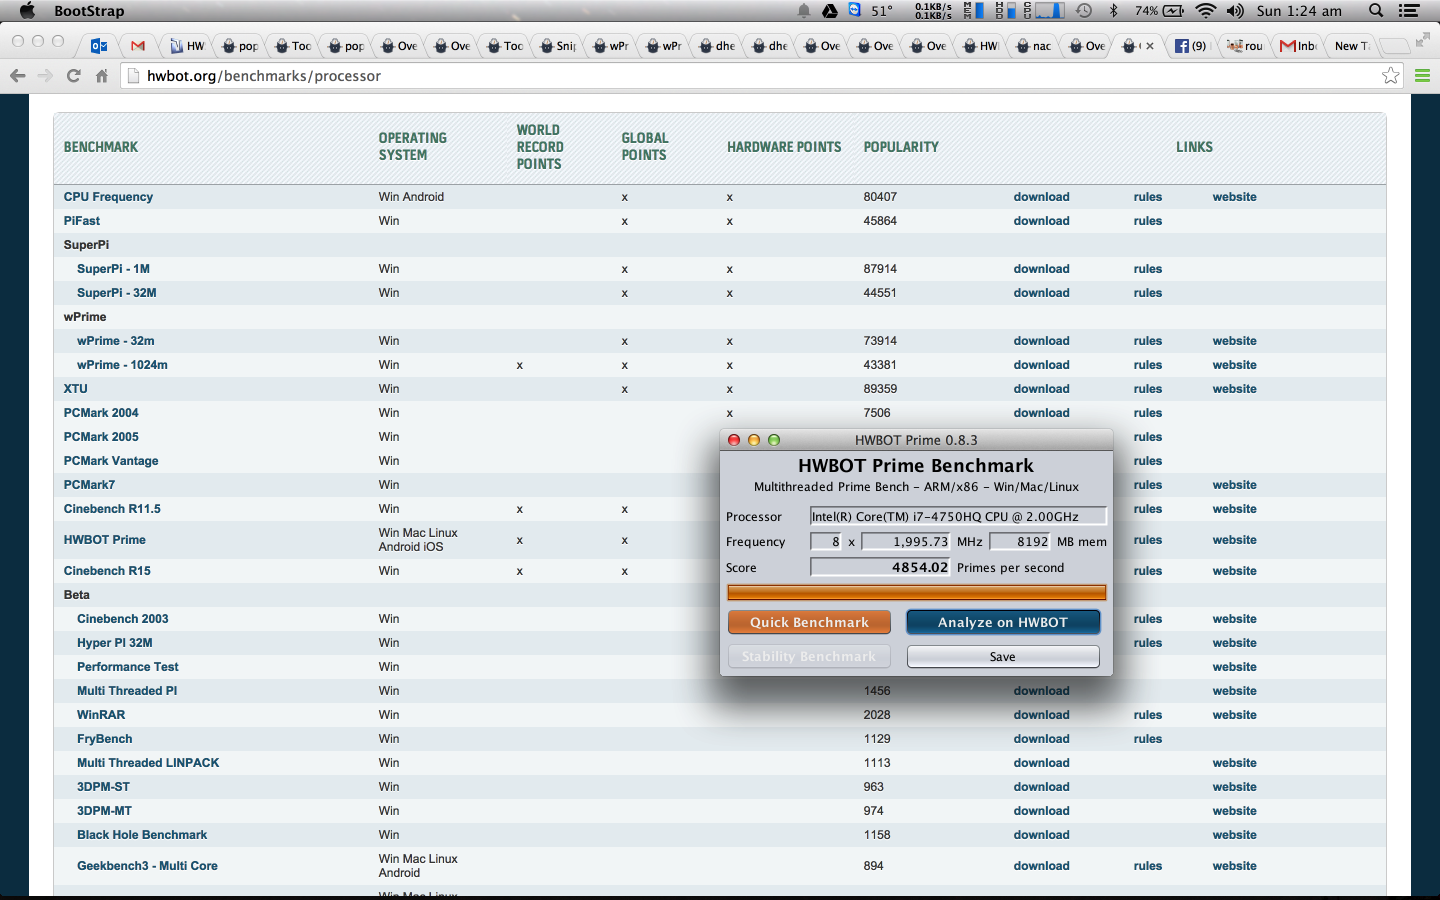Close the active tab with its x
This screenshot has width=1440, height=900.
coord(1150,46)
